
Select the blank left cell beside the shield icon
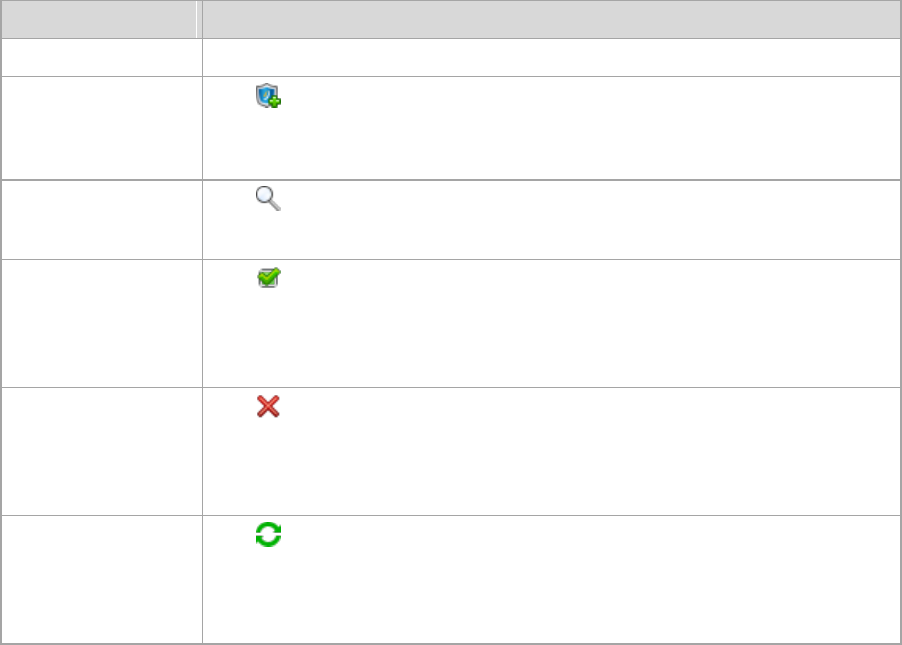pyautogui.click(x=100, y=128)
